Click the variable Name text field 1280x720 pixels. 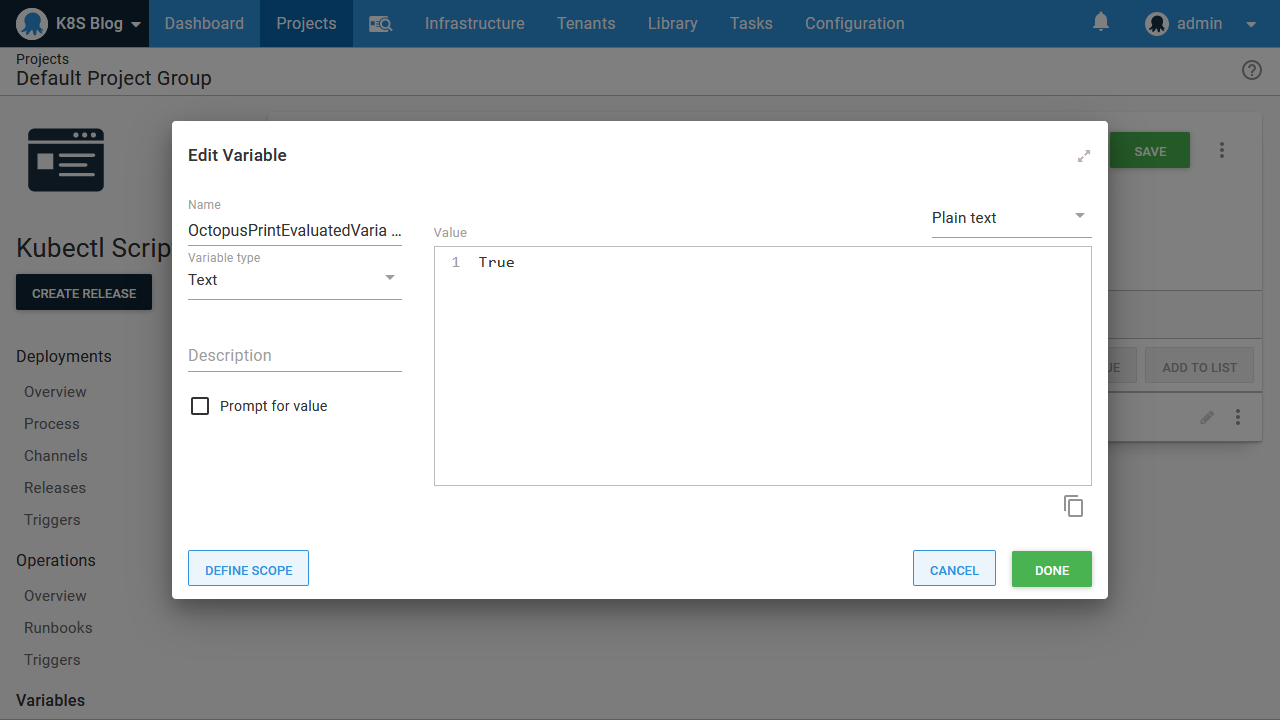294,230
